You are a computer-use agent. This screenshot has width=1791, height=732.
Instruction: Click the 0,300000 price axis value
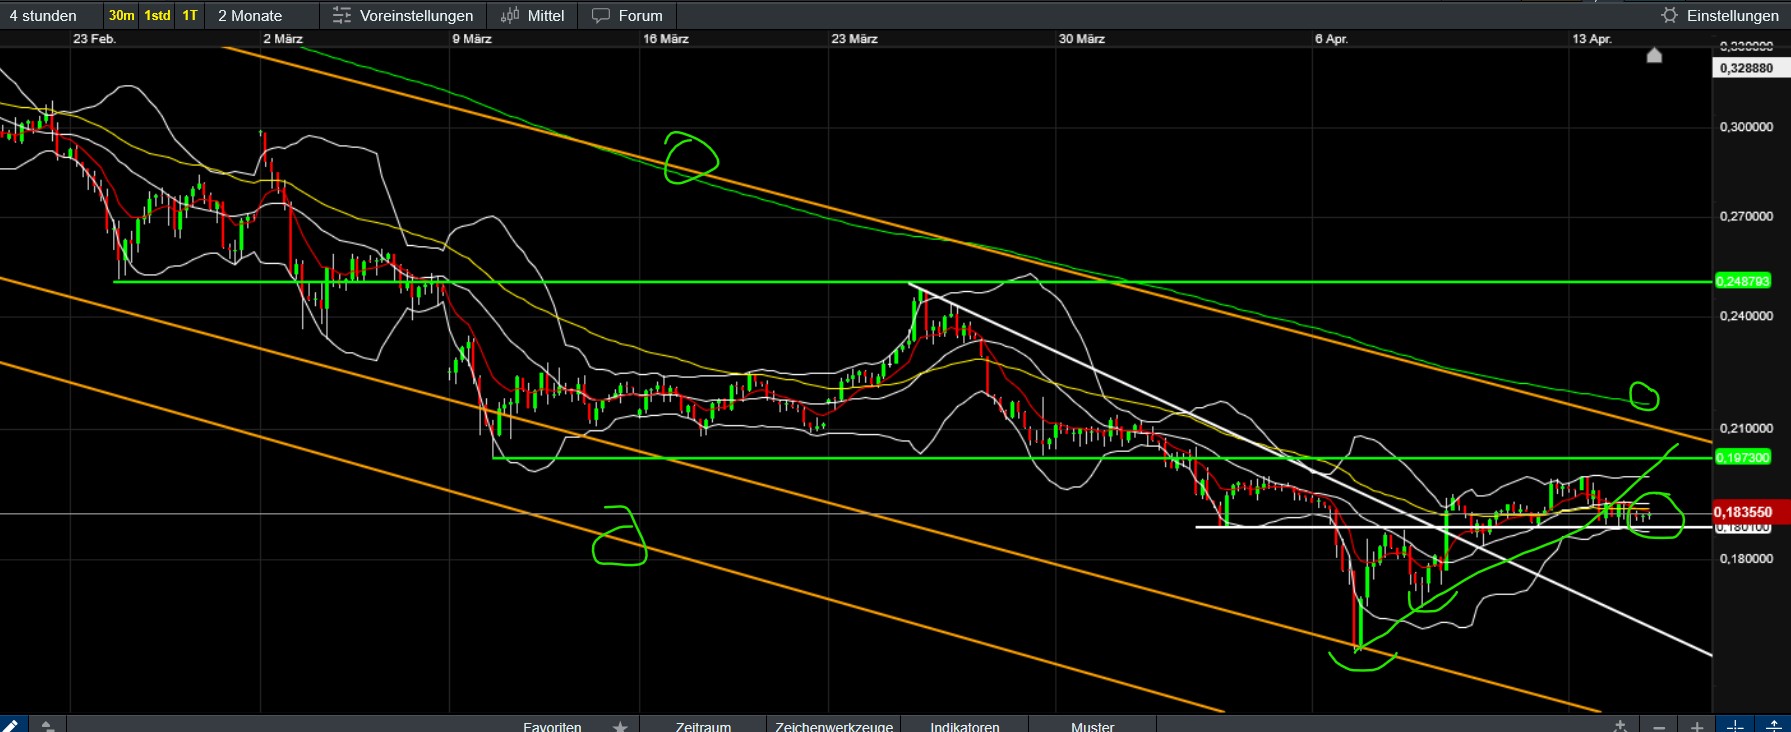(1746, 127)
